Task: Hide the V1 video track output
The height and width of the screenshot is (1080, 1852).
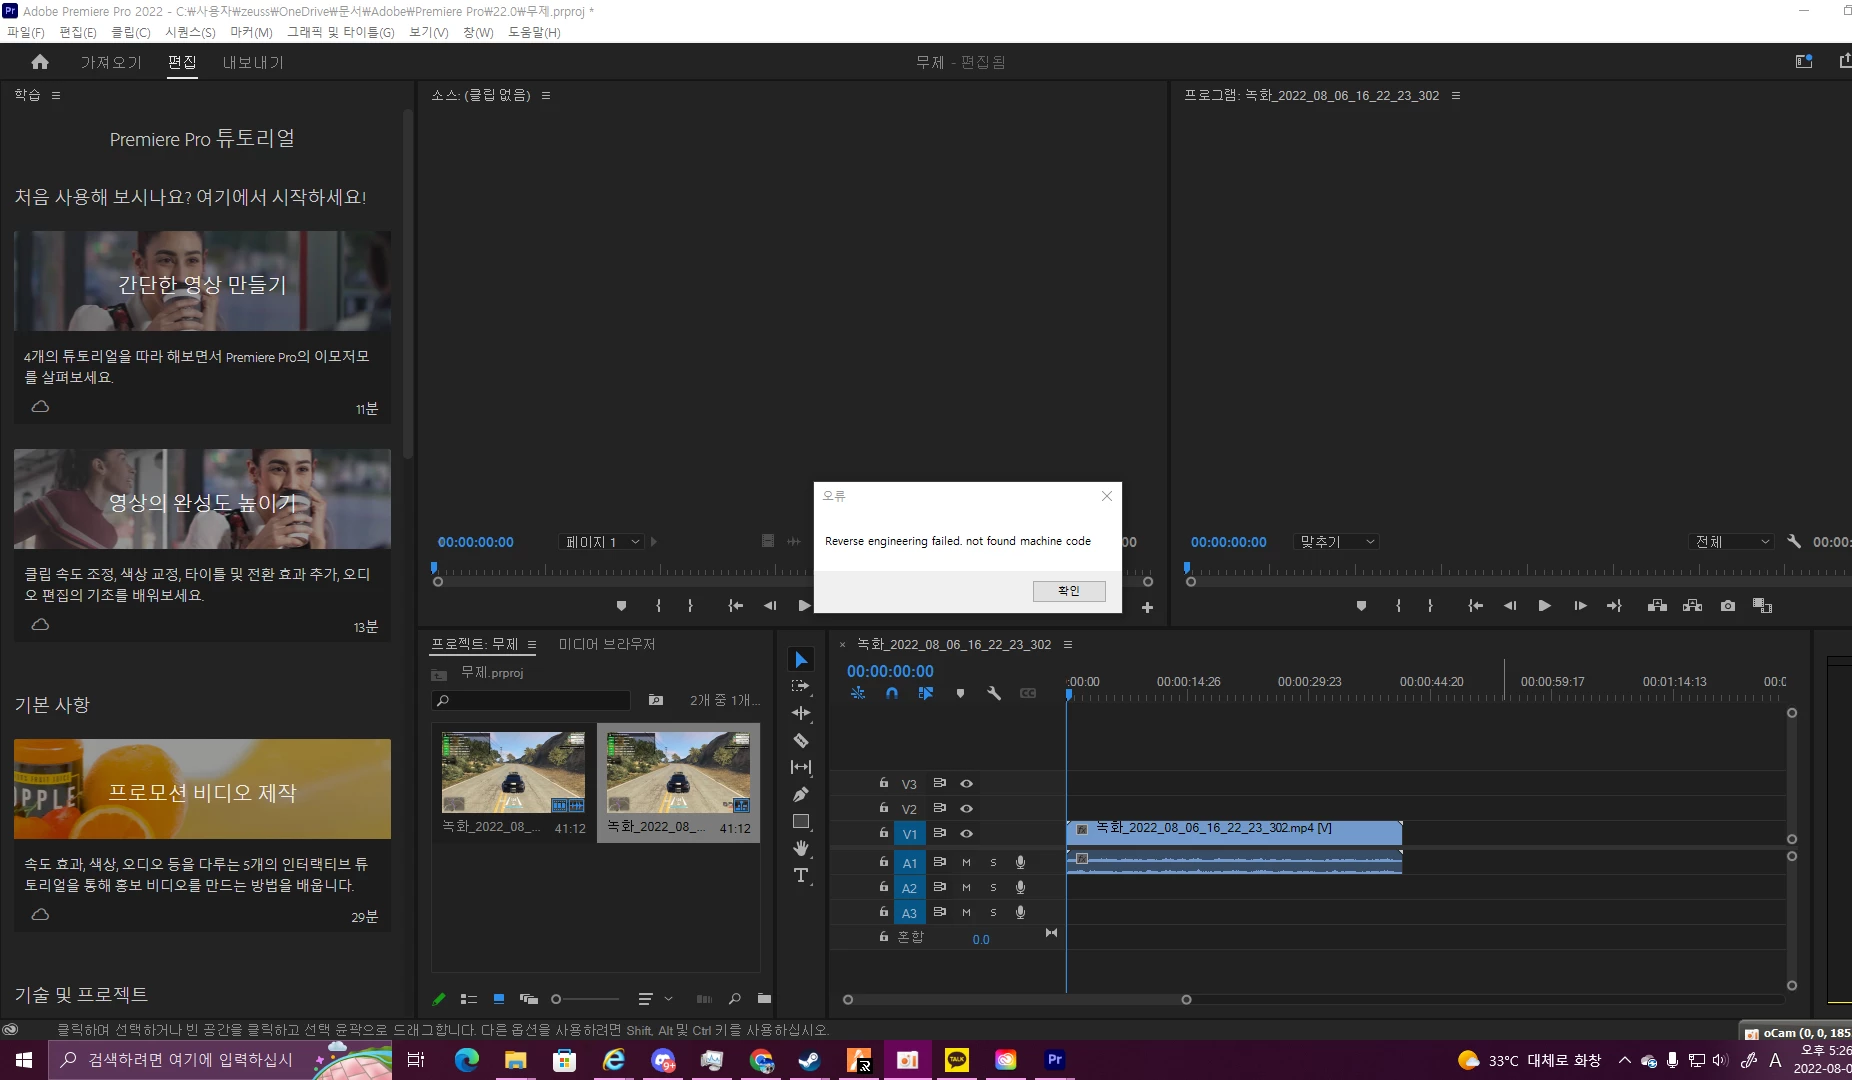Action: 966,834
